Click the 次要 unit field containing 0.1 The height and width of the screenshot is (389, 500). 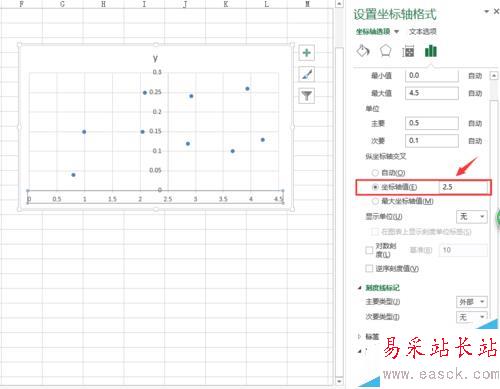pos(432,141)
